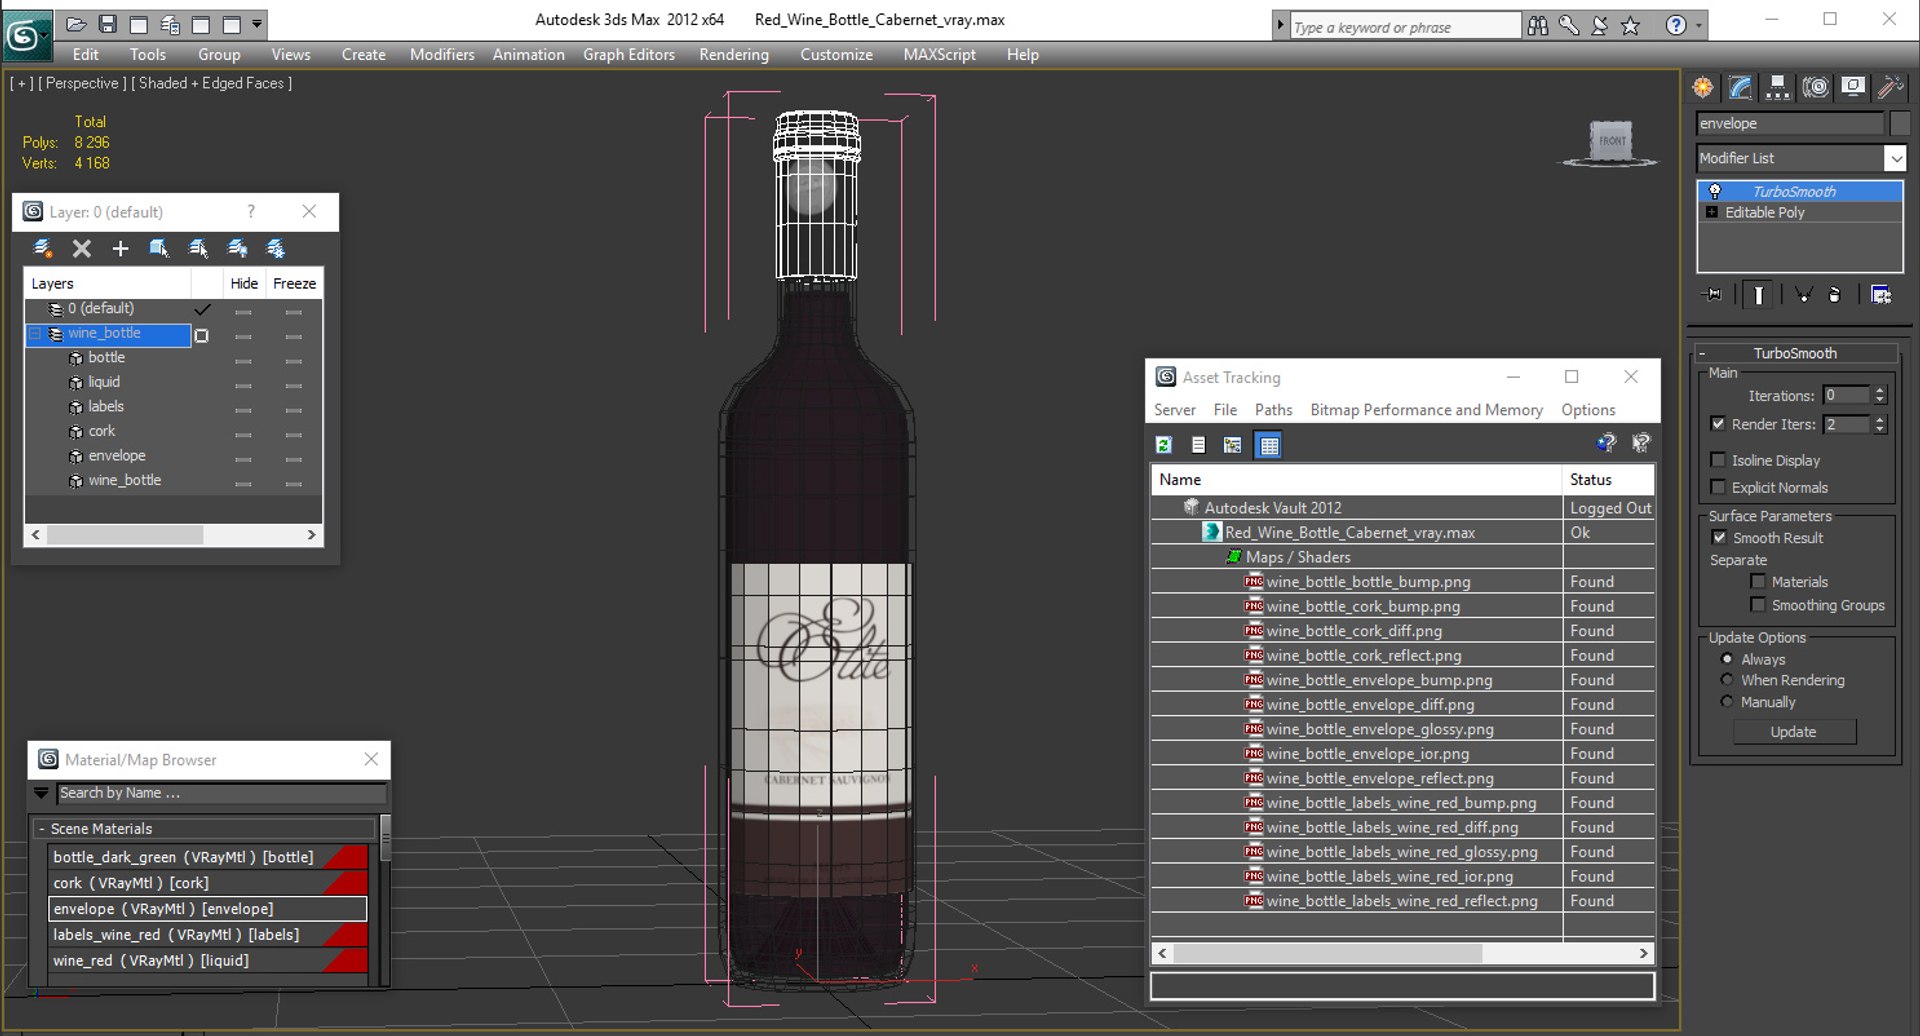Open Quick Access toolbar dropdown arrow

[x=257, y=23]
